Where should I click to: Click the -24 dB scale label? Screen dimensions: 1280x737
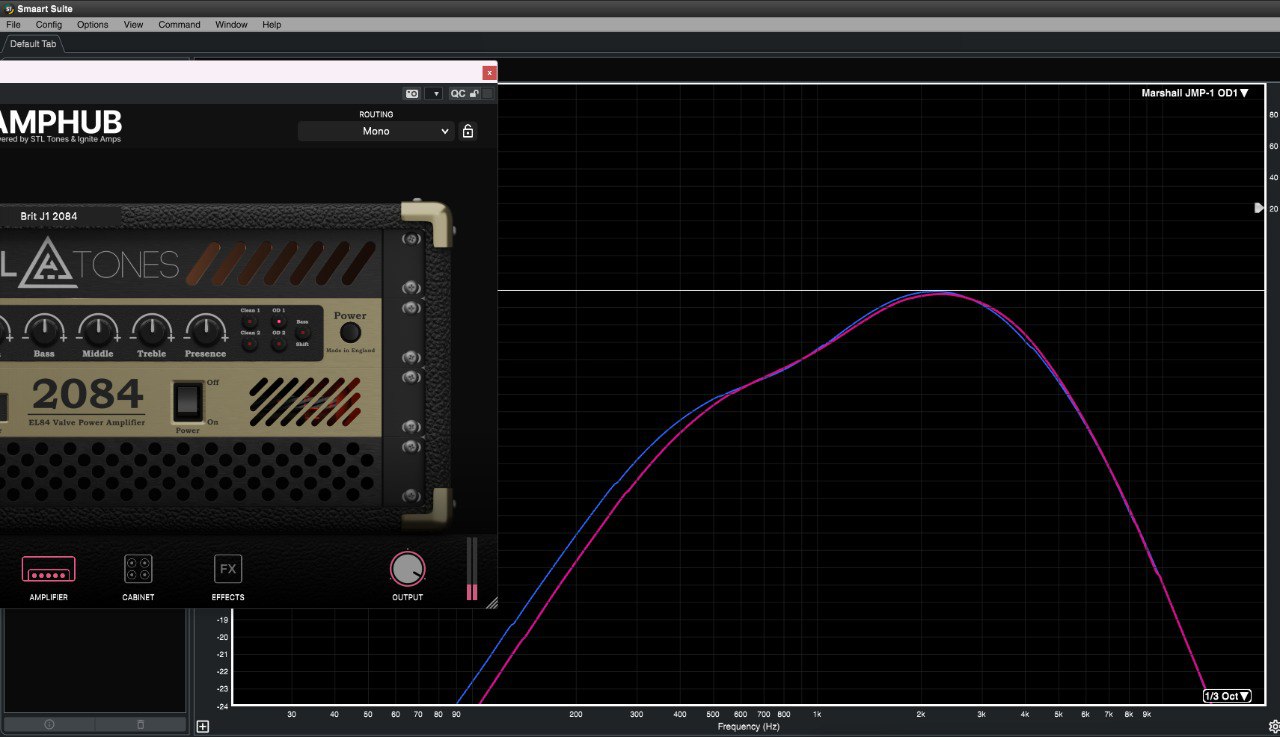pos(222,706)
